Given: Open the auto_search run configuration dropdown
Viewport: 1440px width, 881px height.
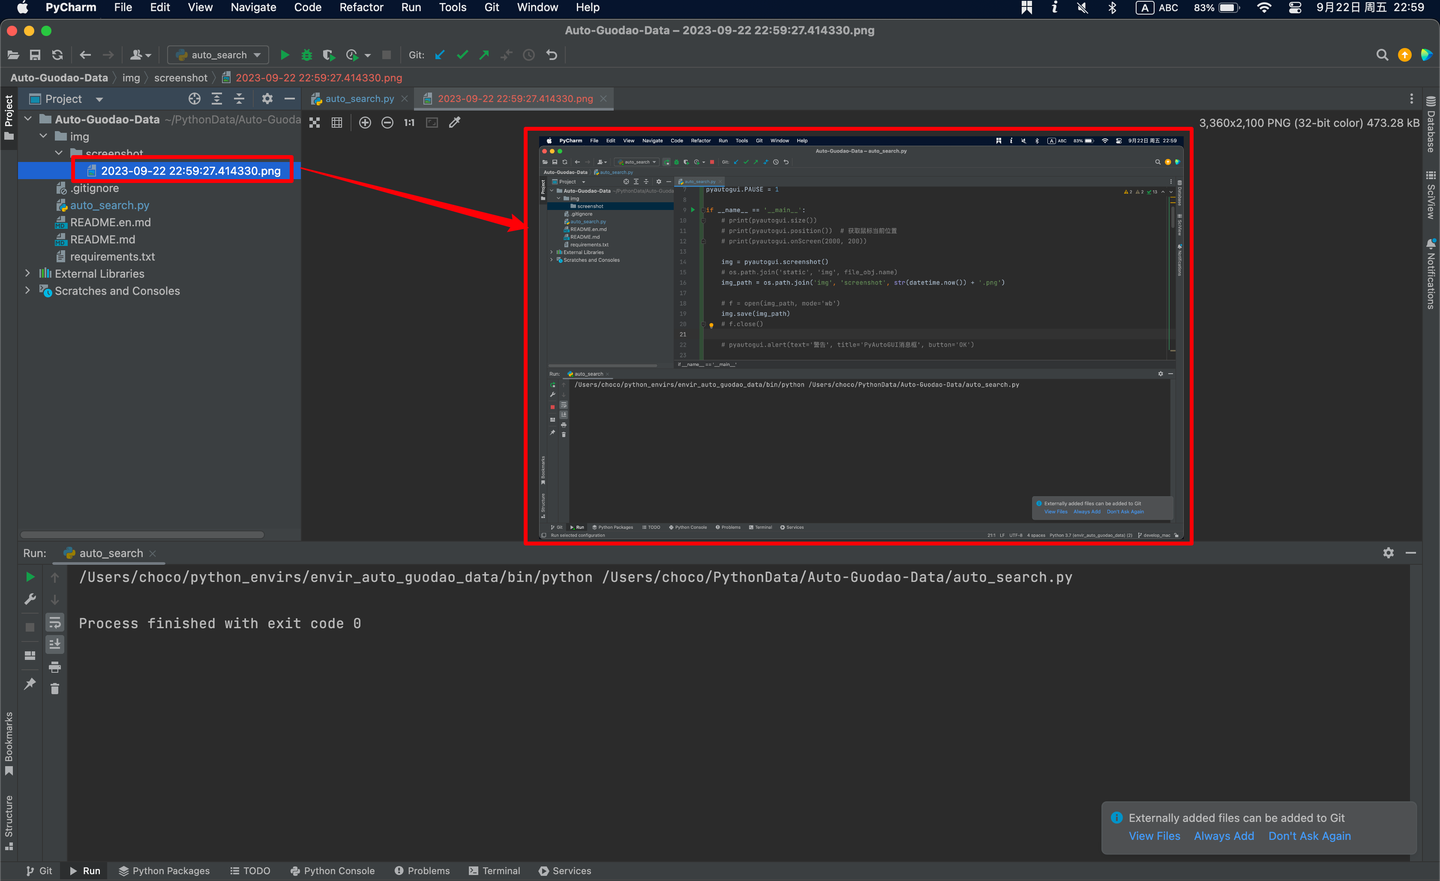Looking at the screenshot, I should click(218, 55).
